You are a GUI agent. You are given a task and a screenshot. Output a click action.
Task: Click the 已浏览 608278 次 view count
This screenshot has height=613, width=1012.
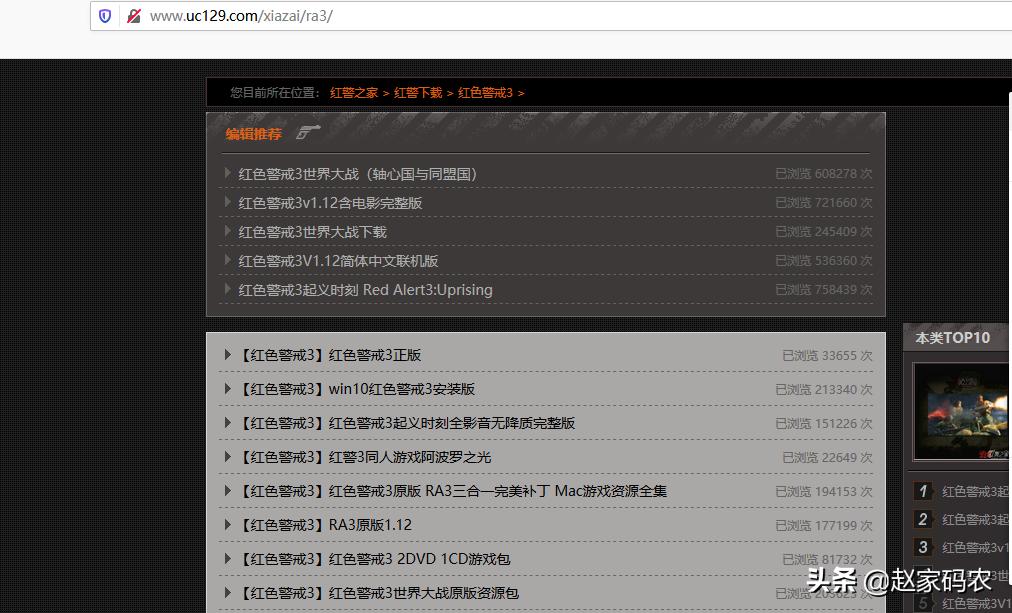pyautogui.click(x=824, y=174)
